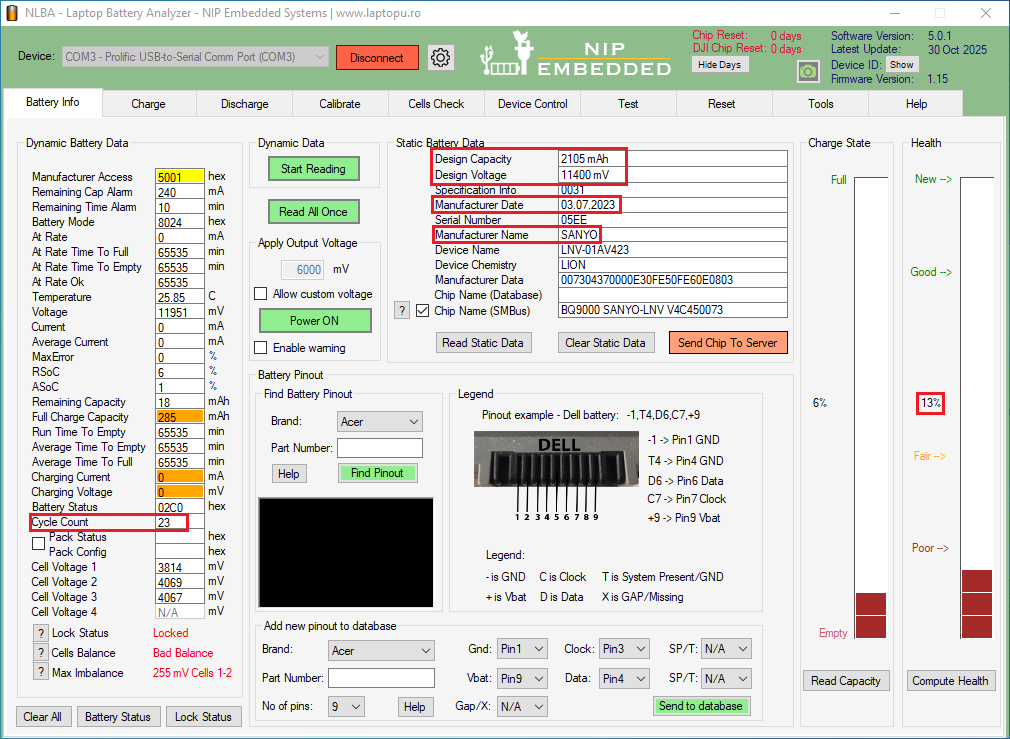Click the Send Chip To Server button

(x=727, y=343)
